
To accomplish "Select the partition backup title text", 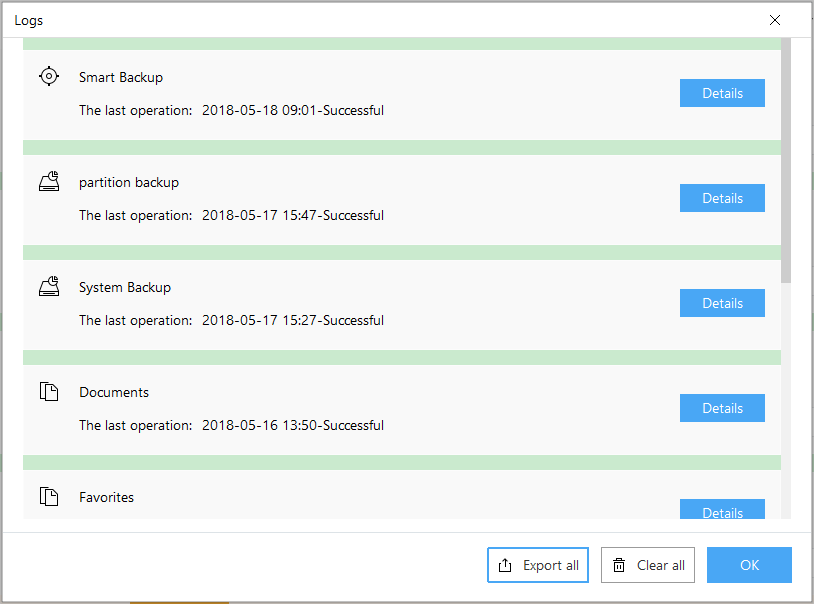I will tap(129, 183).
